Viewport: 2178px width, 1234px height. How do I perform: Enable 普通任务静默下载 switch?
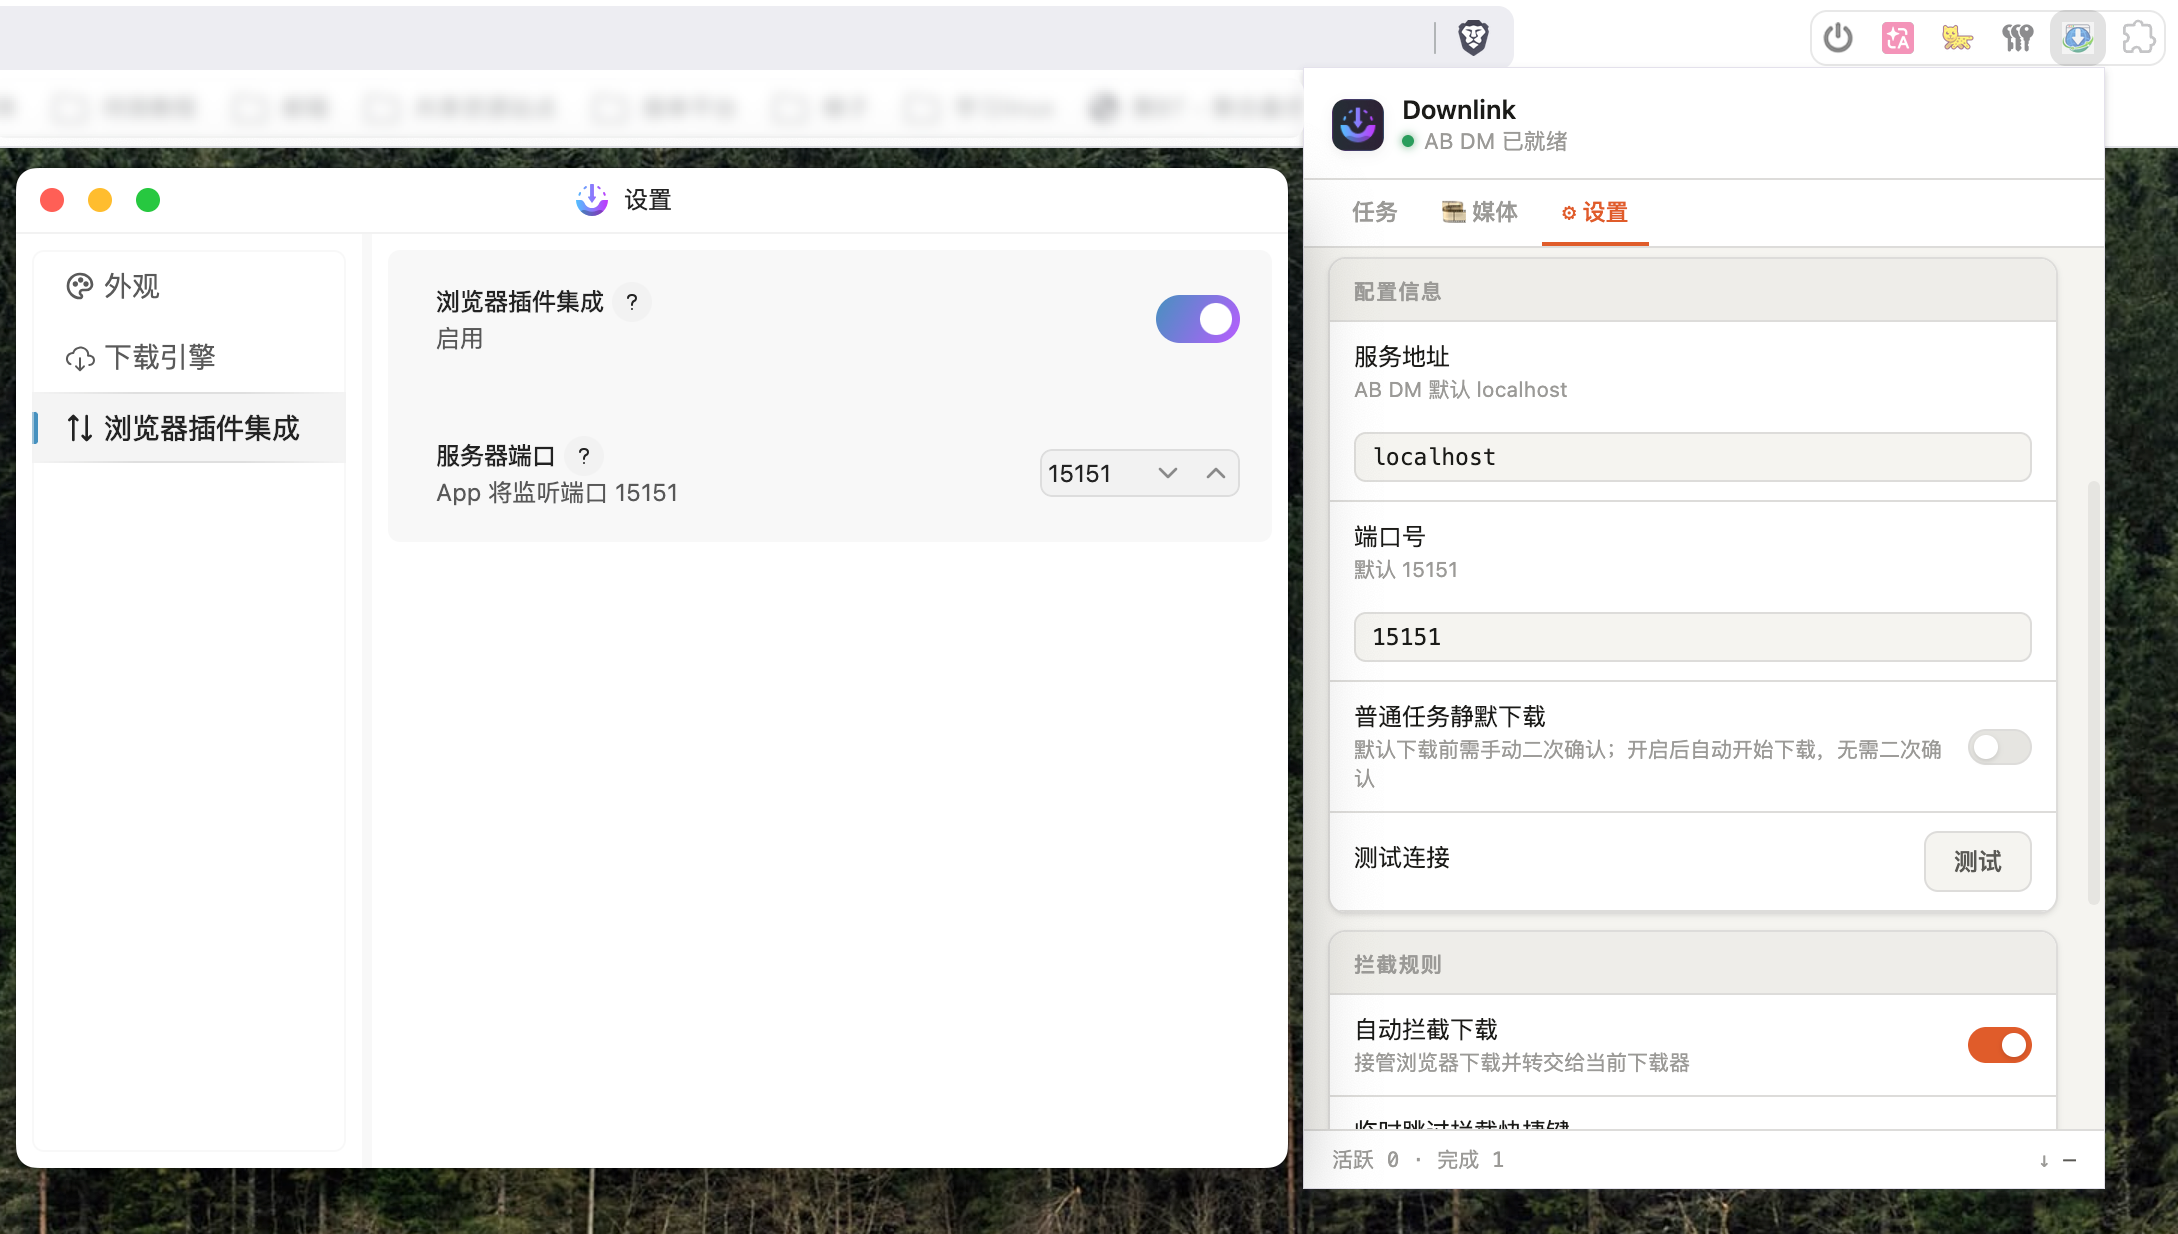(x=1999, y=747)
